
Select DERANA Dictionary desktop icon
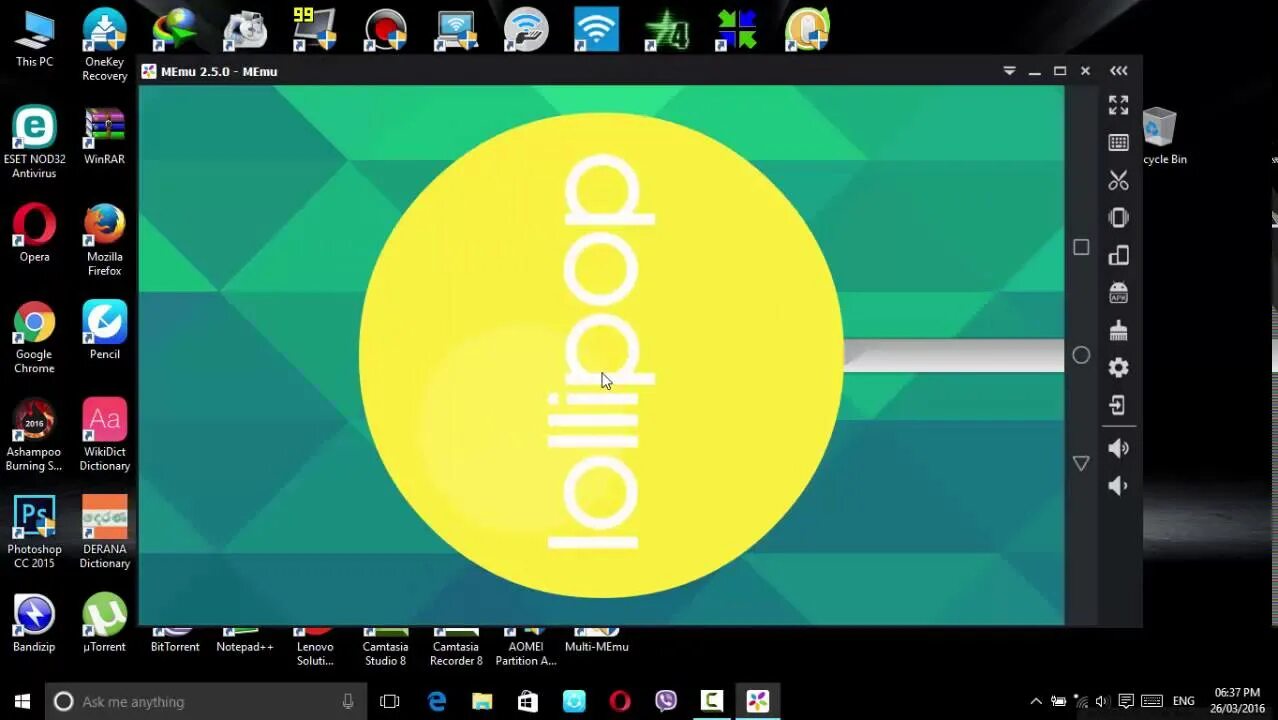[x=105, y=532]
